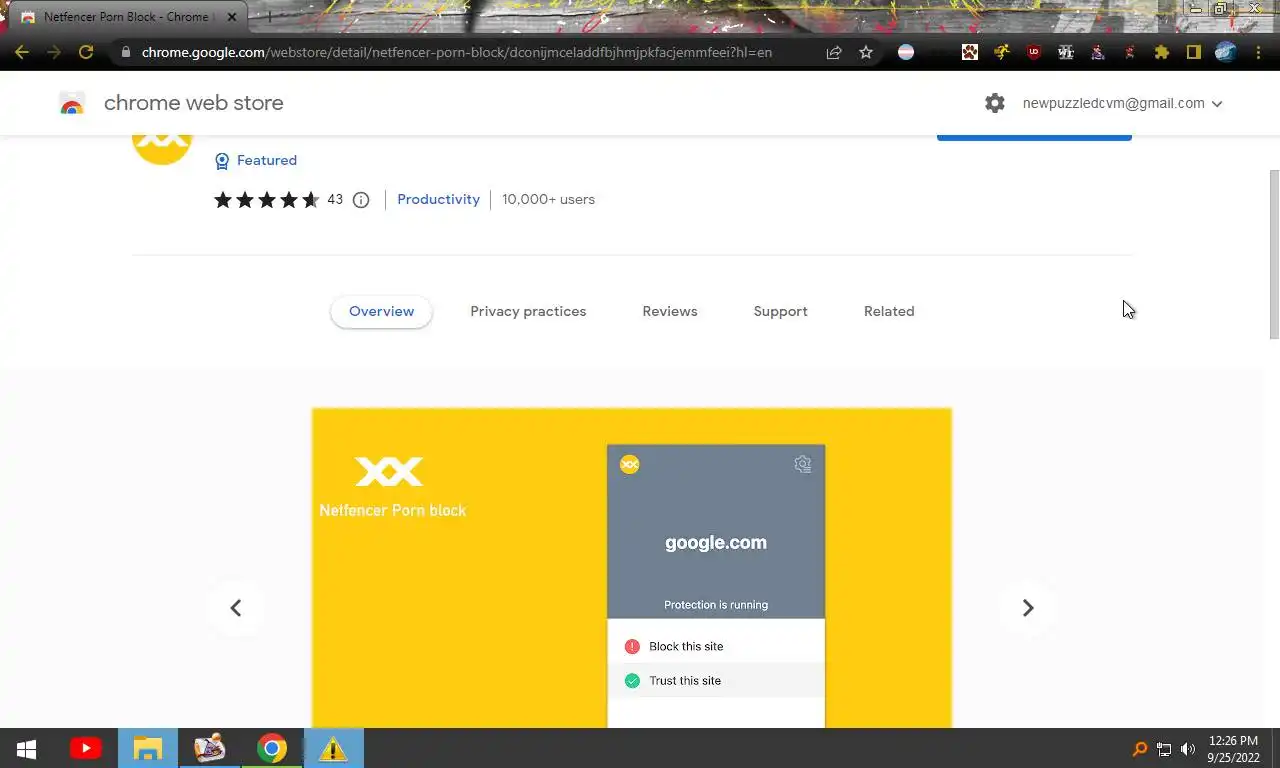Click the Featured link
1280x768 pixels.
(x=267, y=160)
